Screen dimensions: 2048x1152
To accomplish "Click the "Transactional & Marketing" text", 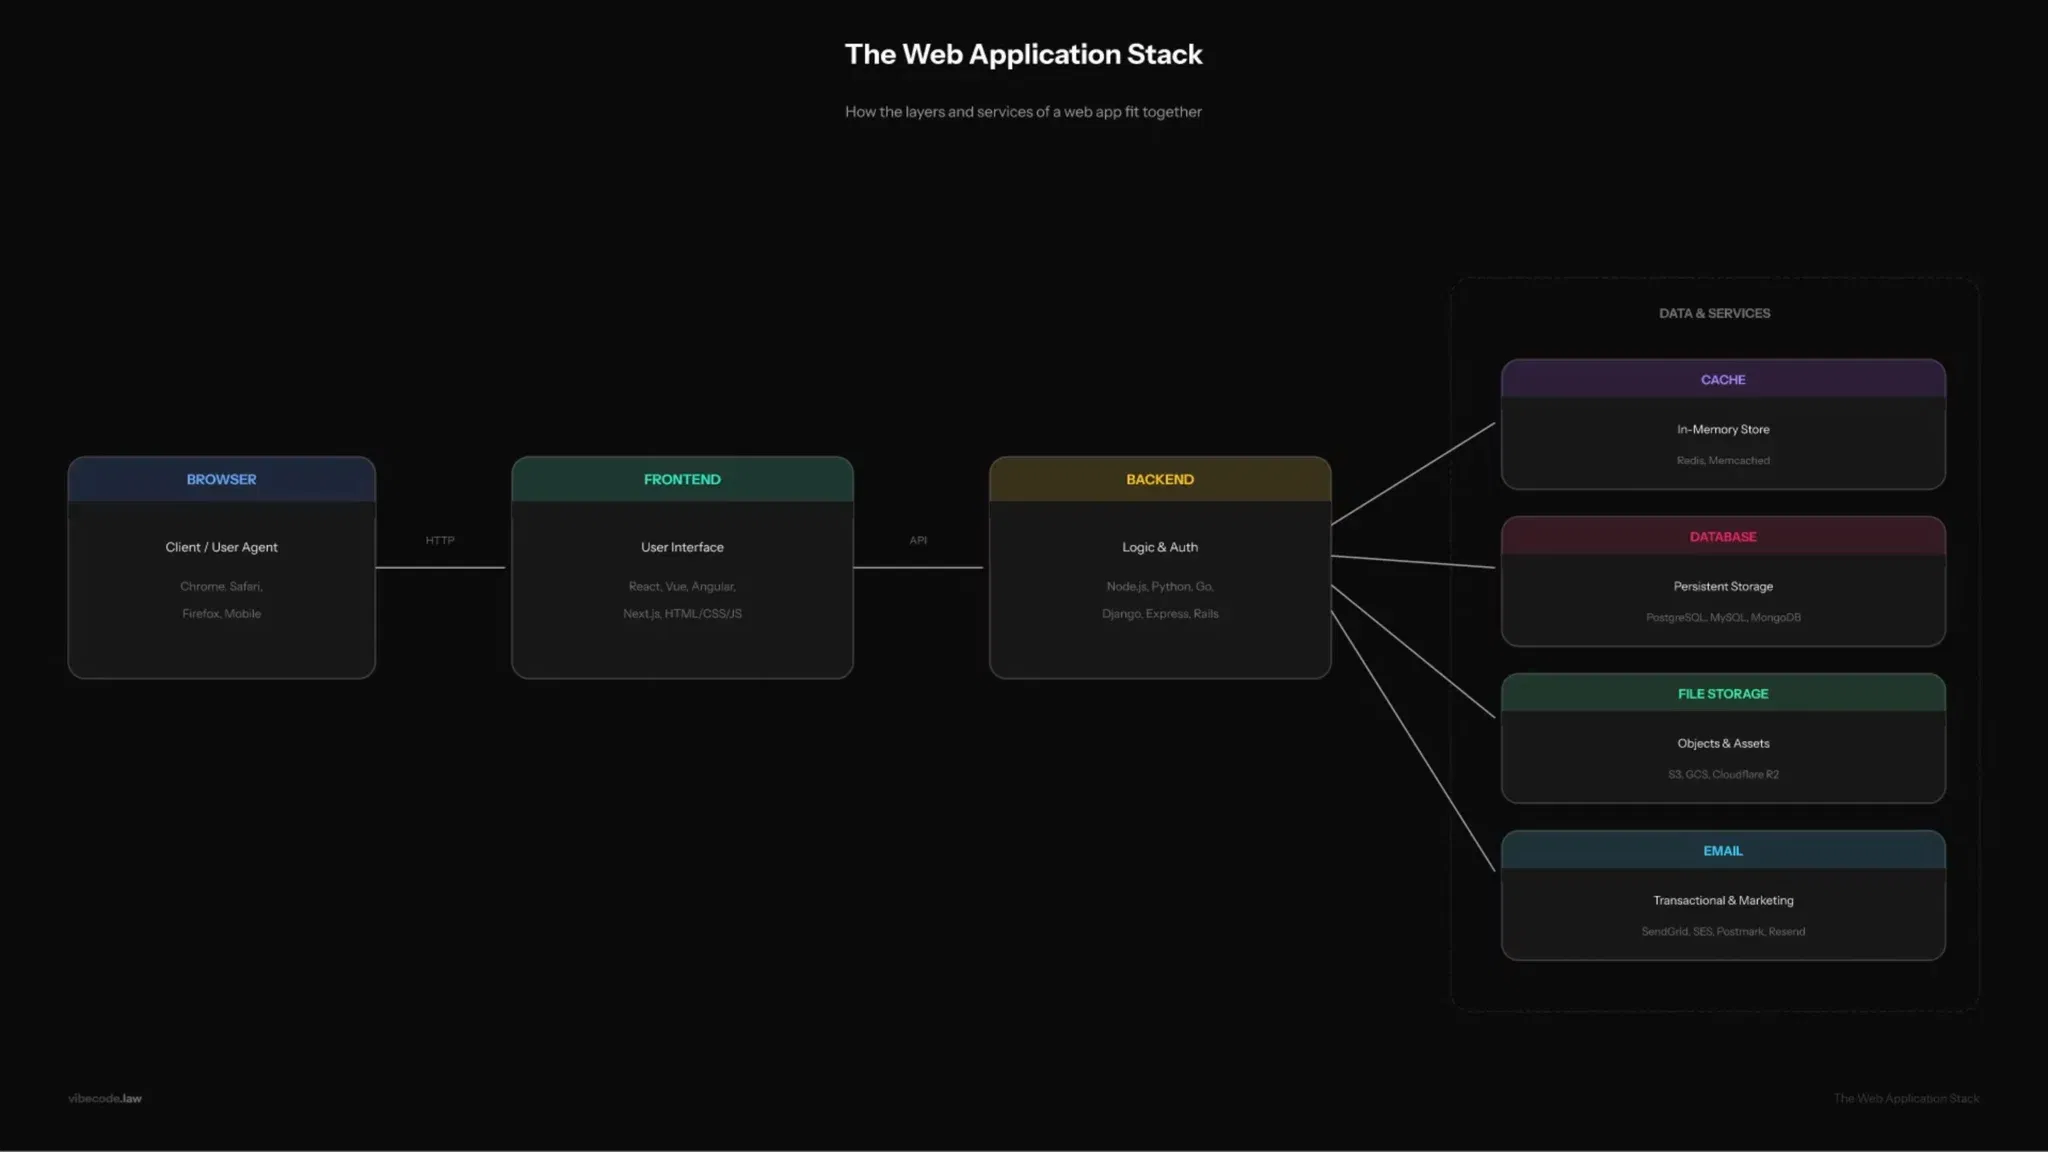I will click(x=1722, y=900).
